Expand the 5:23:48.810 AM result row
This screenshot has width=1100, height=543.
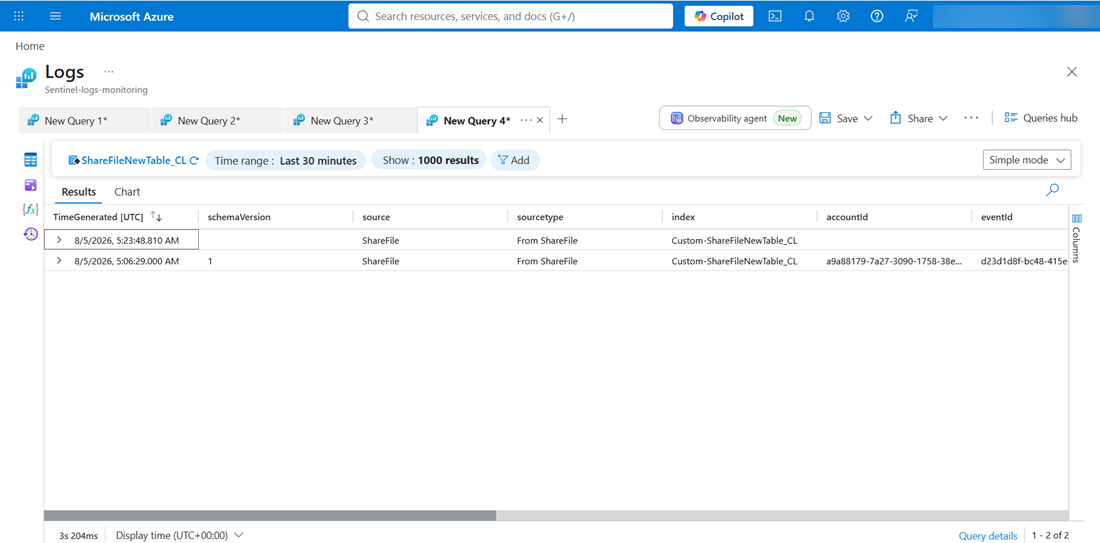(x=60, y=241)
